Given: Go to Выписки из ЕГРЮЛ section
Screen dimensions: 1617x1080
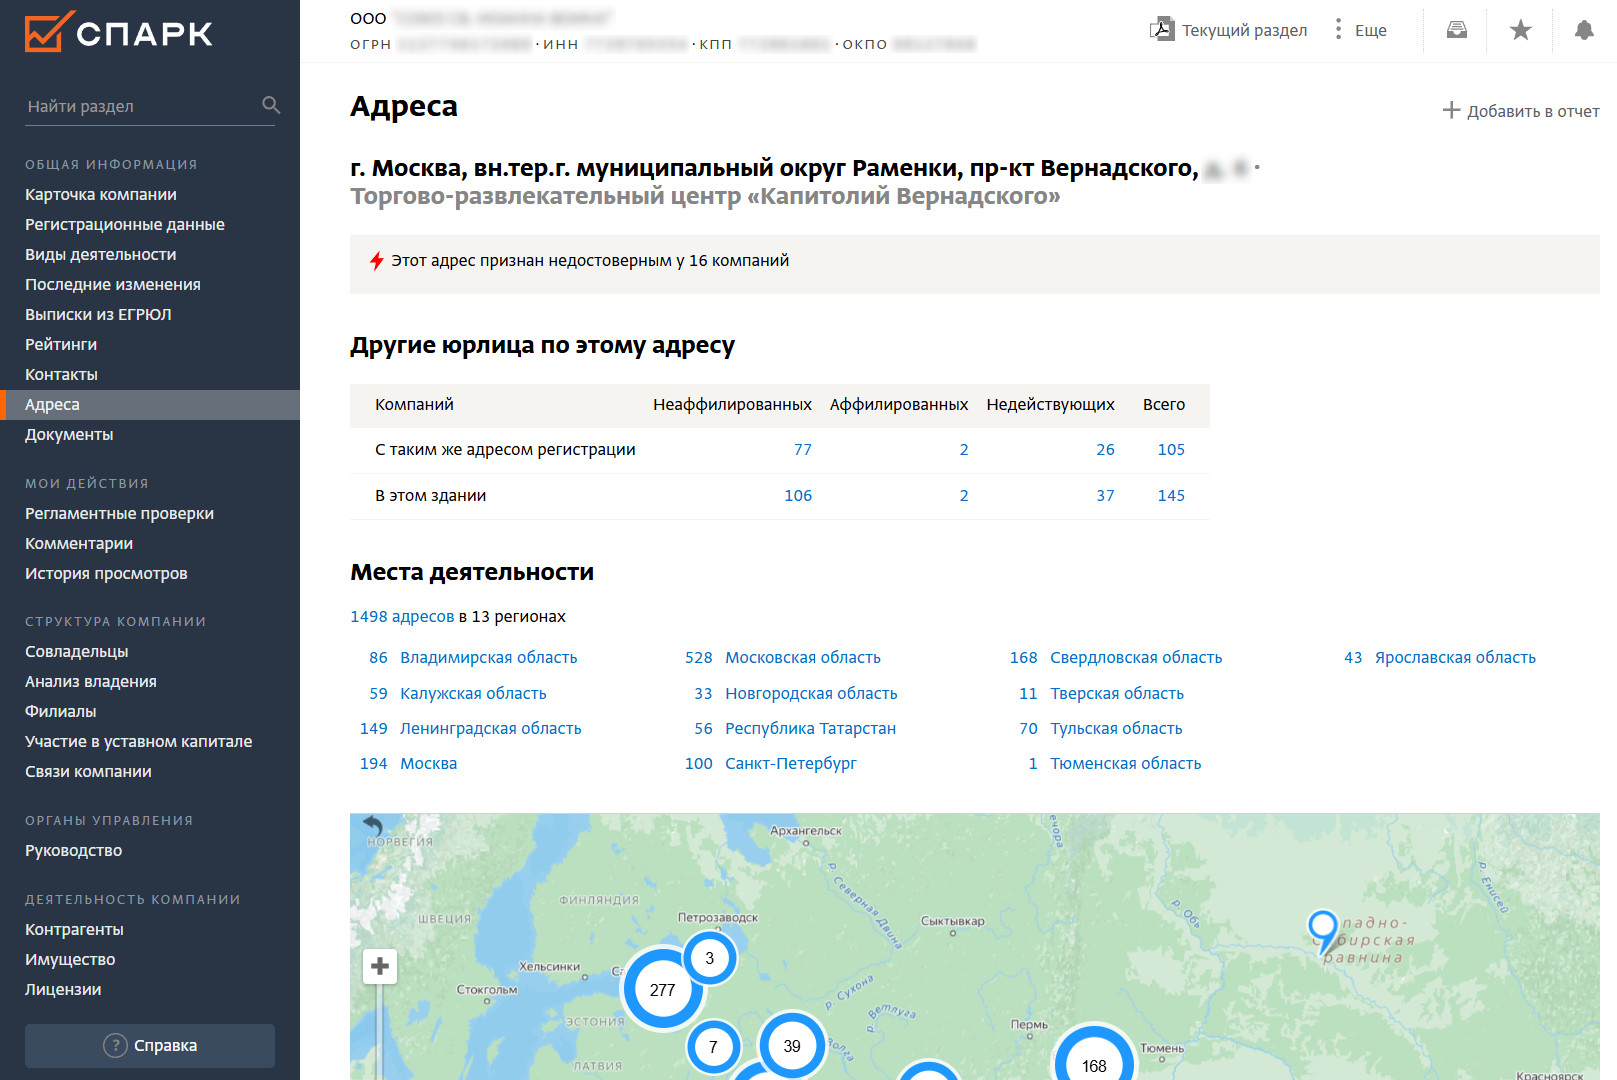Looking at the screenshot, I should pos(98,315).
